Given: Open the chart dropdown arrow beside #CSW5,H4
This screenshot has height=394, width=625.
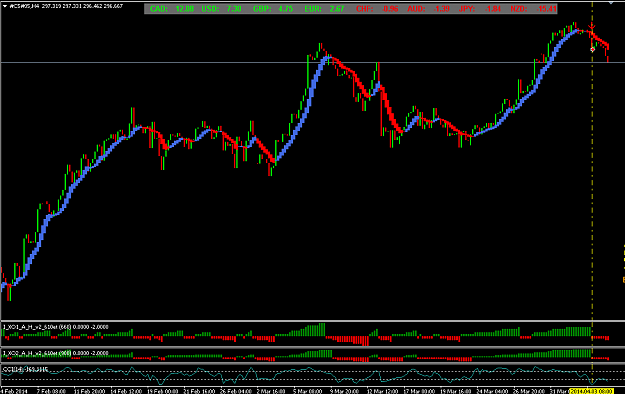Looking at the screenshot, I should click(x=5, y=6).
